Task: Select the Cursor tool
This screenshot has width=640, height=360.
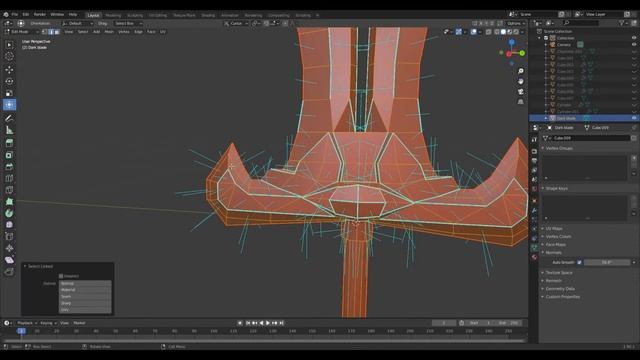Action: coord(9,57)
